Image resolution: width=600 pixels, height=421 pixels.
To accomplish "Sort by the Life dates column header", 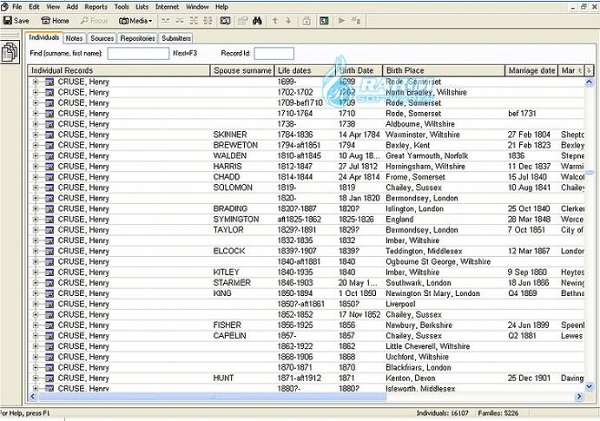I will click(x=295, y=71).
